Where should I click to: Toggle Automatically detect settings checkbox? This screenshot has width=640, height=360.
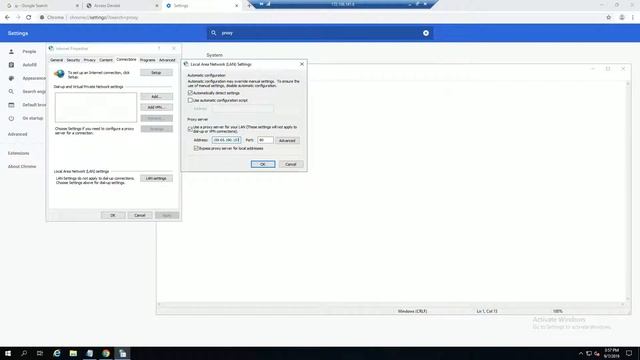(x=190, y=93)
